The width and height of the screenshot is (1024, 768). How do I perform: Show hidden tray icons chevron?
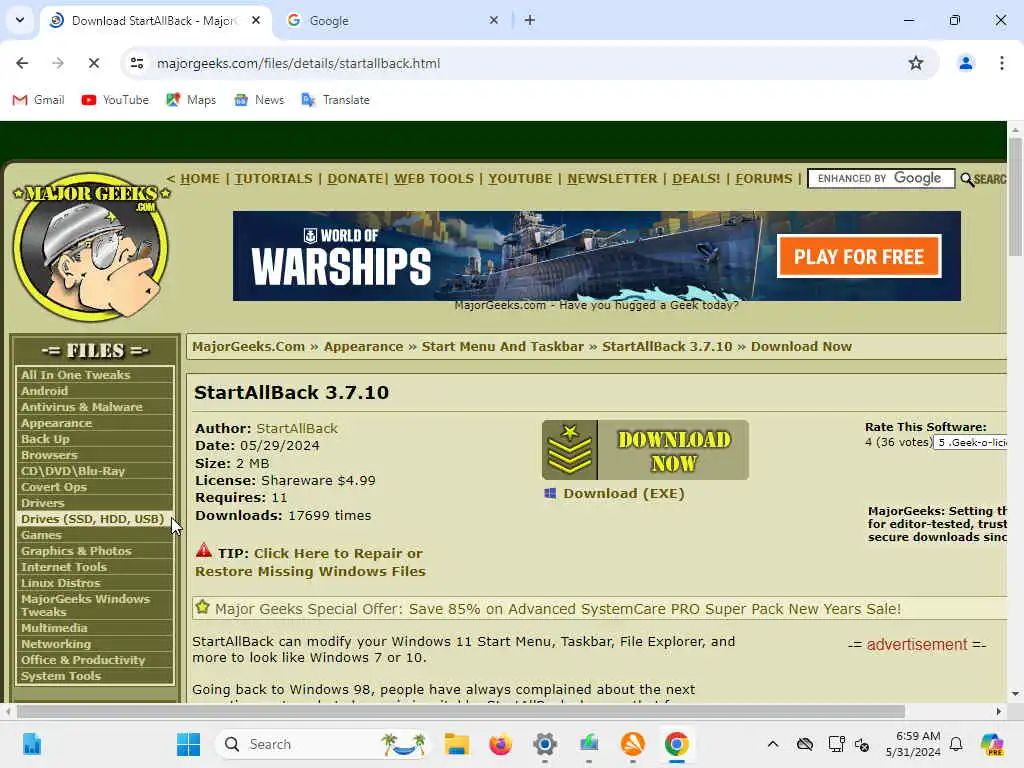(x=773, y=744)
